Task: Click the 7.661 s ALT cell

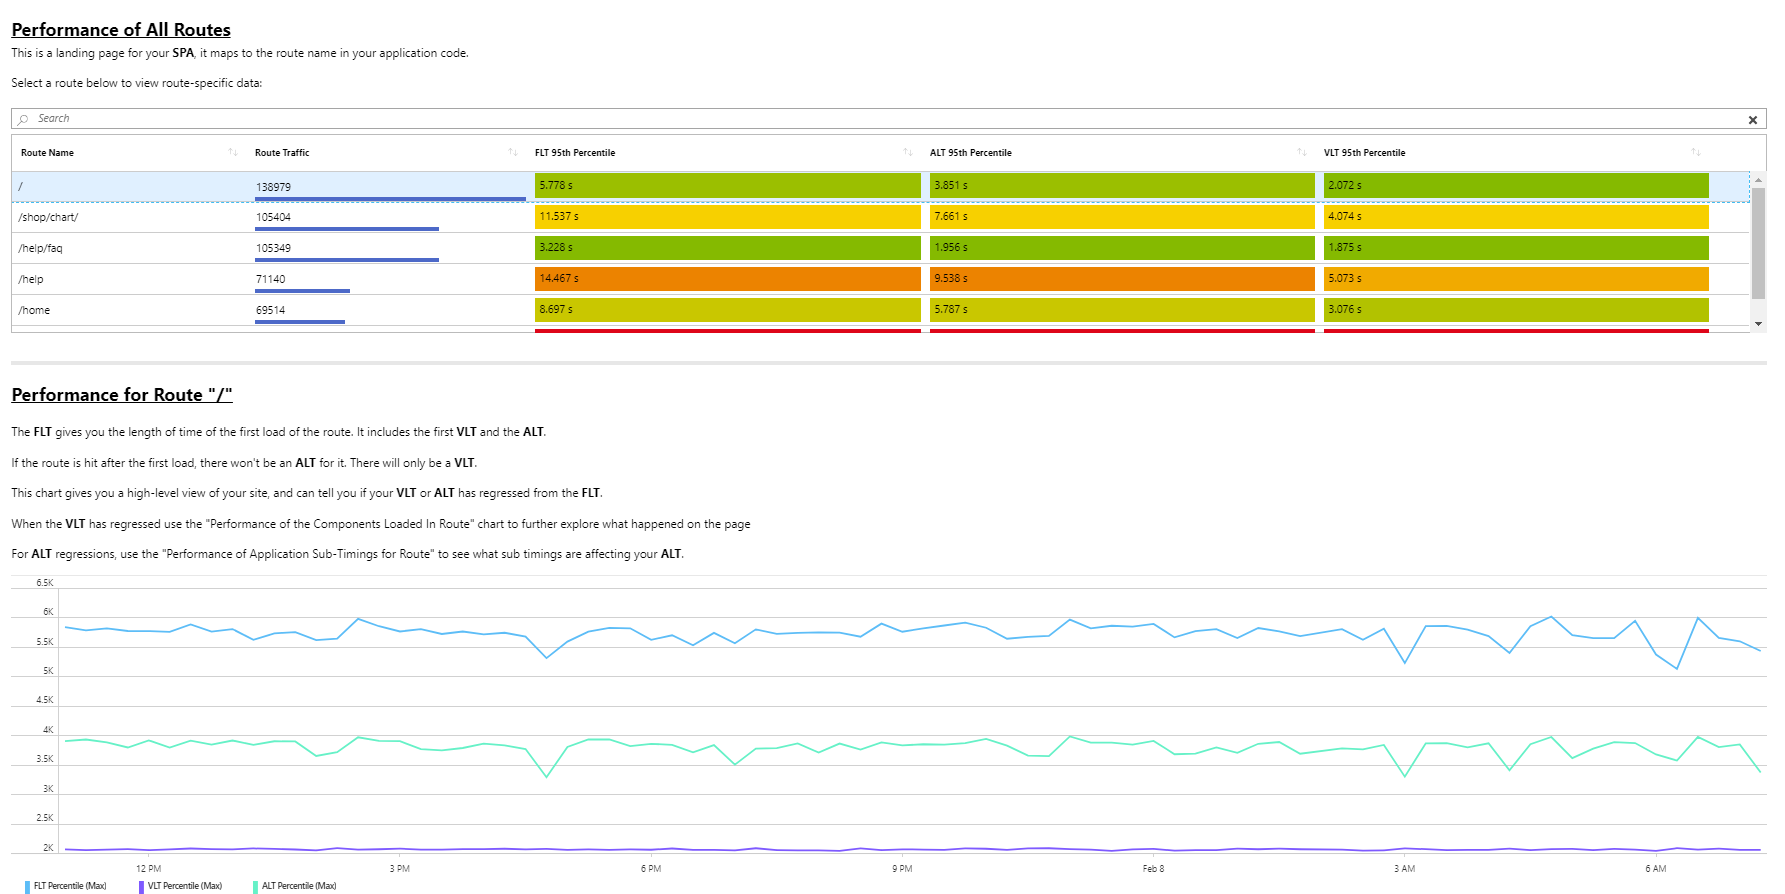Action: click(1122, 216)
